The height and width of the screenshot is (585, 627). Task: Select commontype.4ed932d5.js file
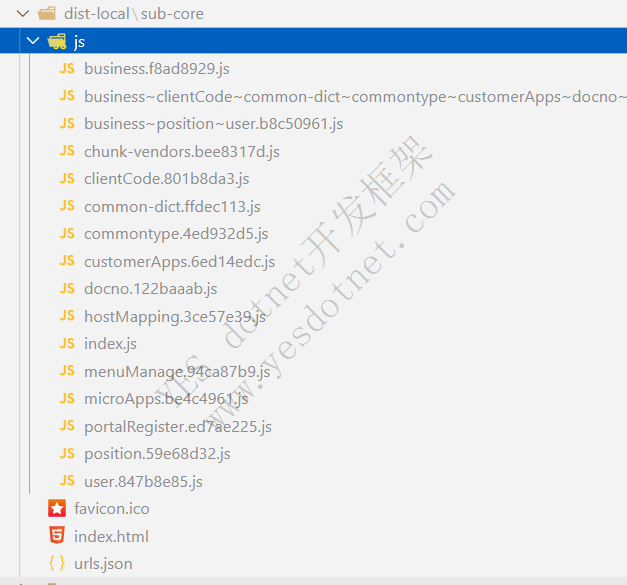[176, 234]
